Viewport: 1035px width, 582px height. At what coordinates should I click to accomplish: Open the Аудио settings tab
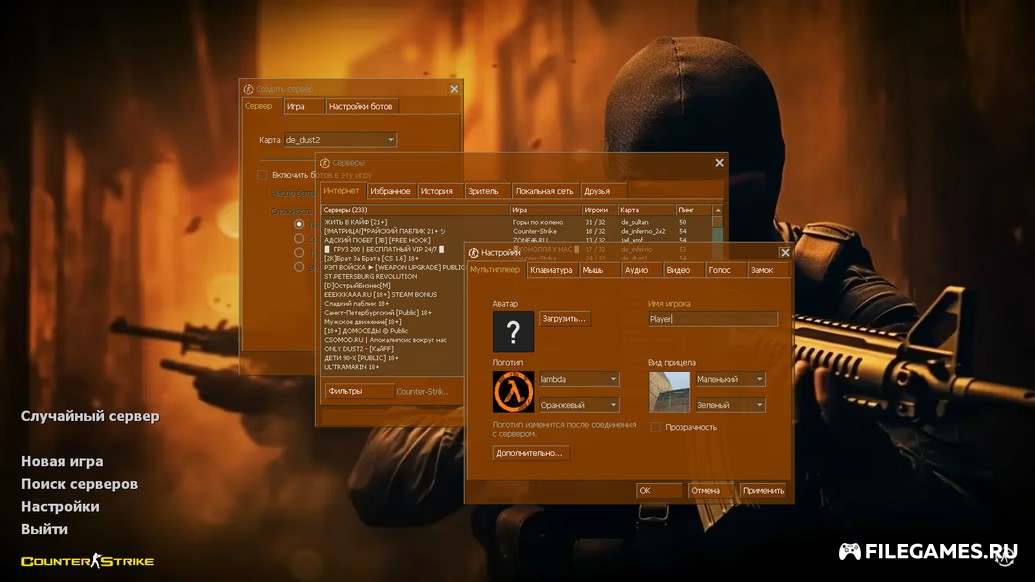tap(641, 270)
